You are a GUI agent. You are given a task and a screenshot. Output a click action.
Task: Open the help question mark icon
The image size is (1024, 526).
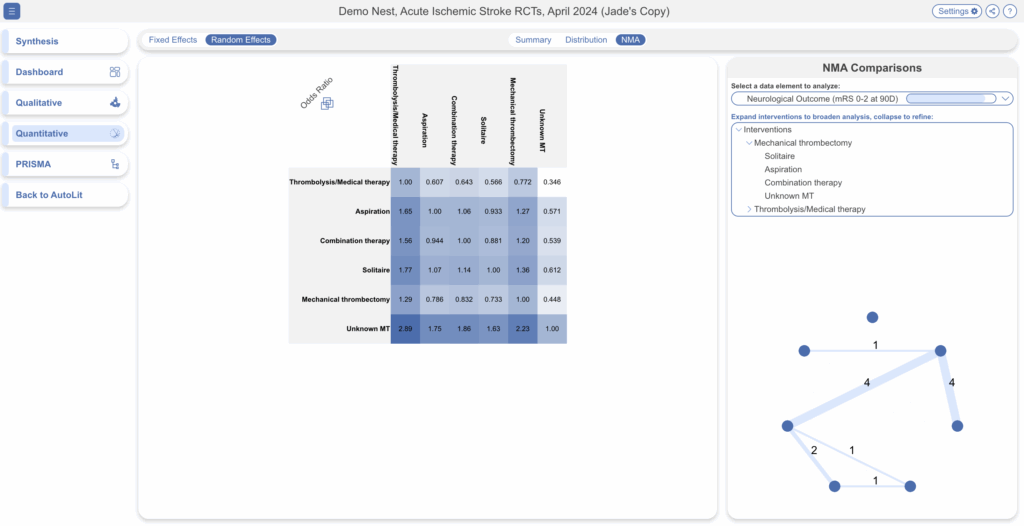click(1010, 11)
